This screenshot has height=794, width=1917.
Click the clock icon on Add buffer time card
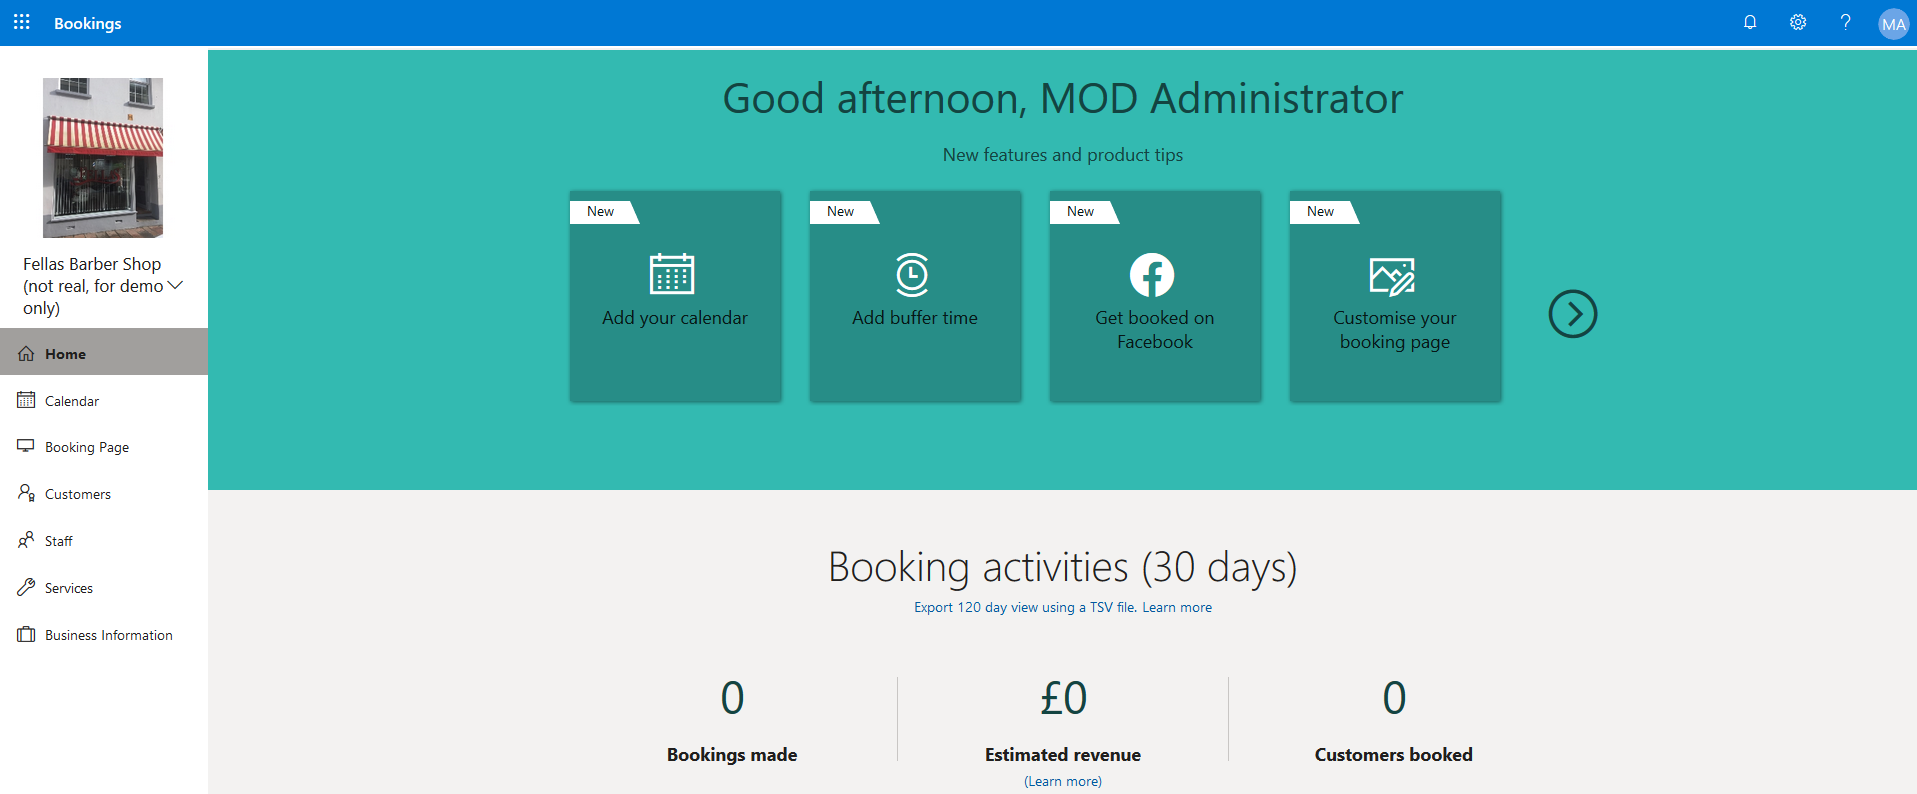point(912,274)
